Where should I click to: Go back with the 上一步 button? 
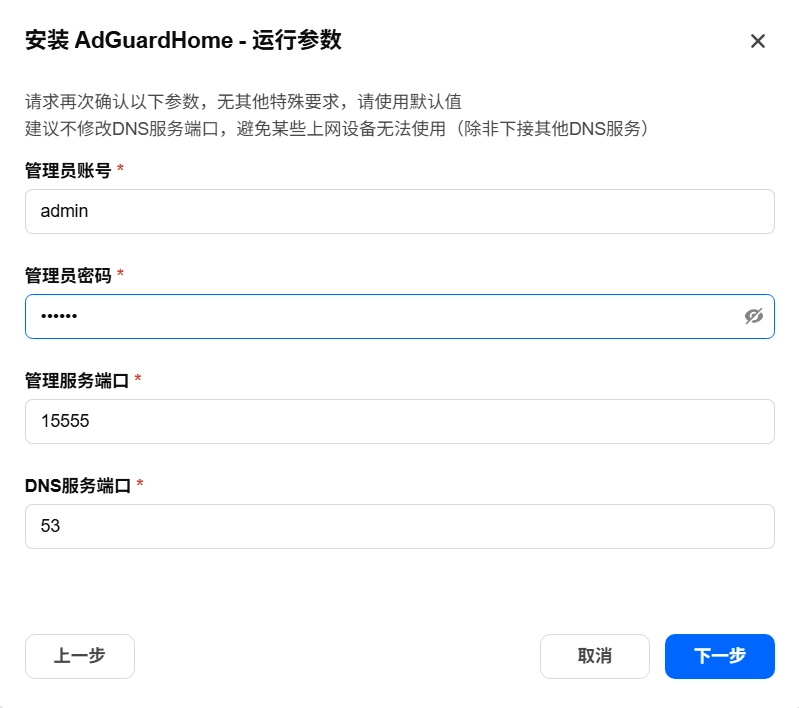(x=80, y=656)
